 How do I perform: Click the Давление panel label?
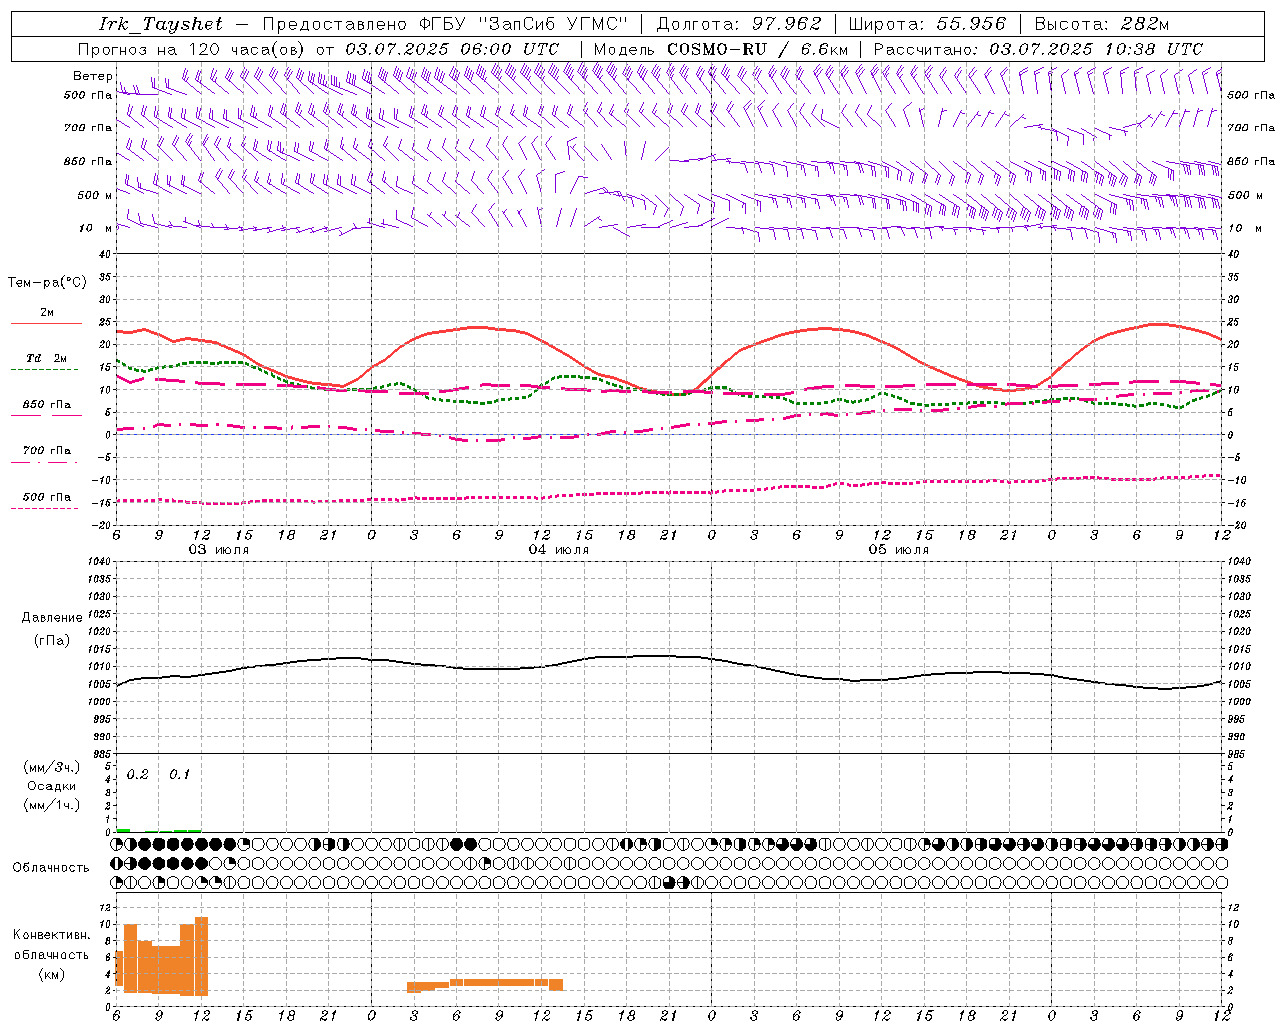pos(52,618)
